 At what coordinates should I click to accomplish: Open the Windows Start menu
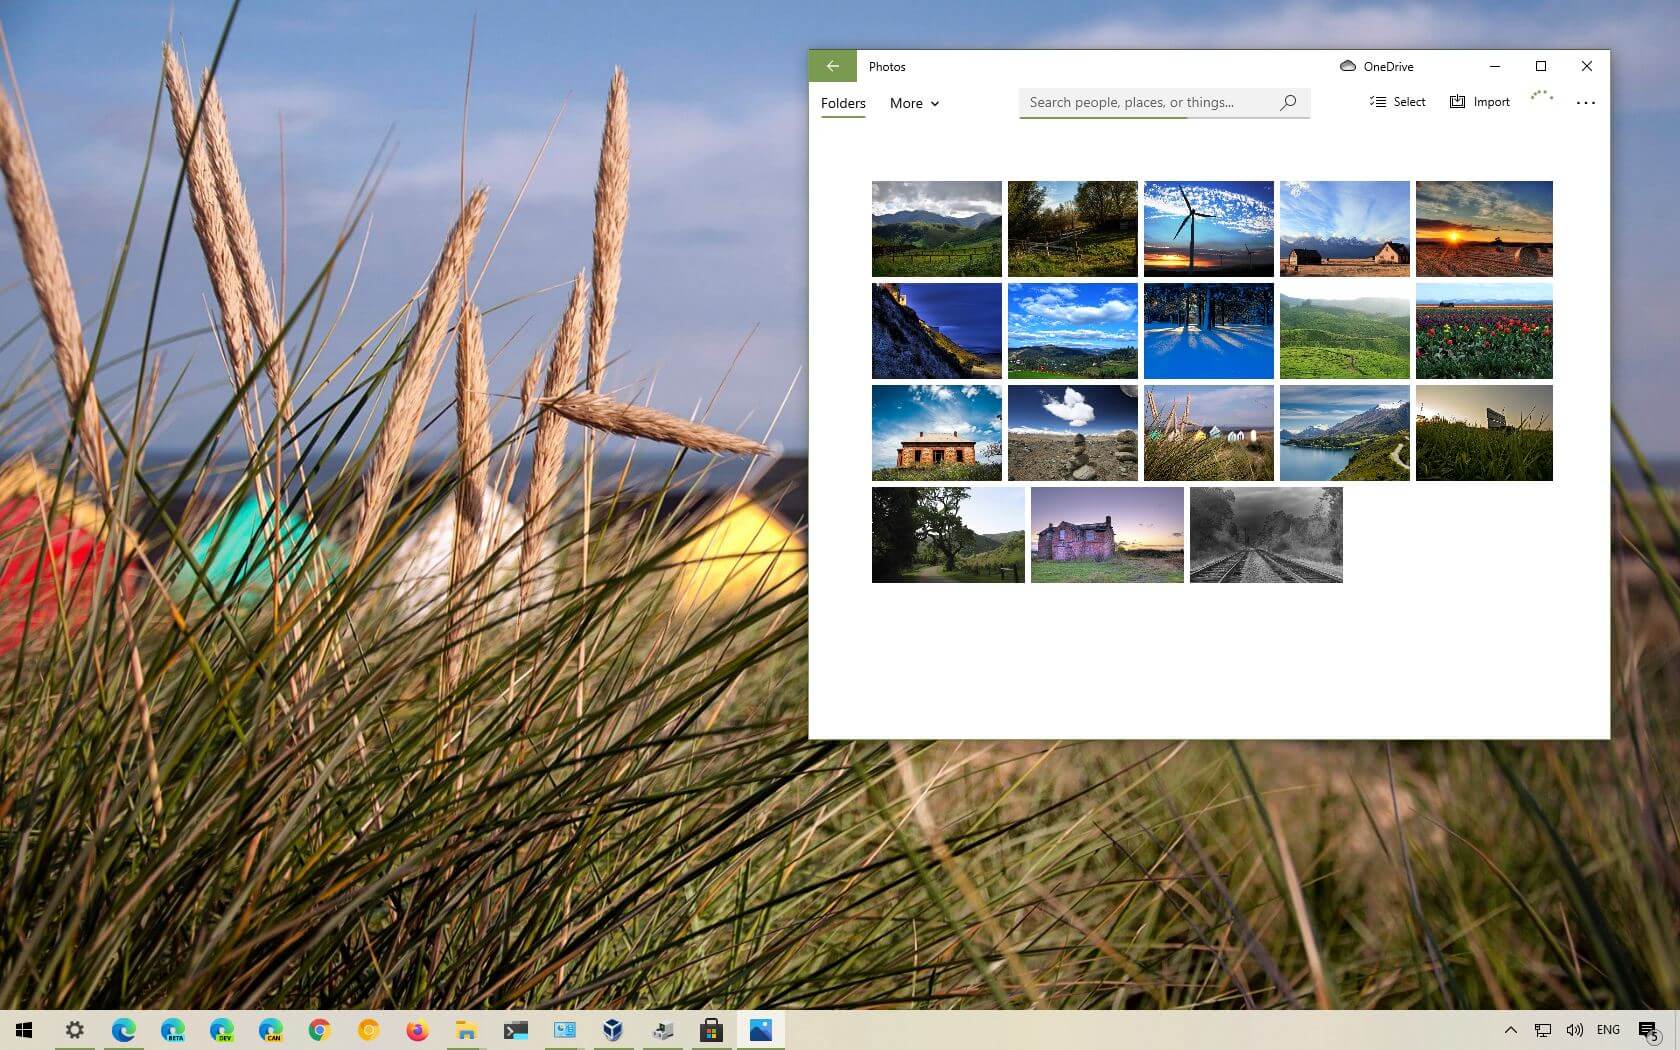pos(21,1030)
